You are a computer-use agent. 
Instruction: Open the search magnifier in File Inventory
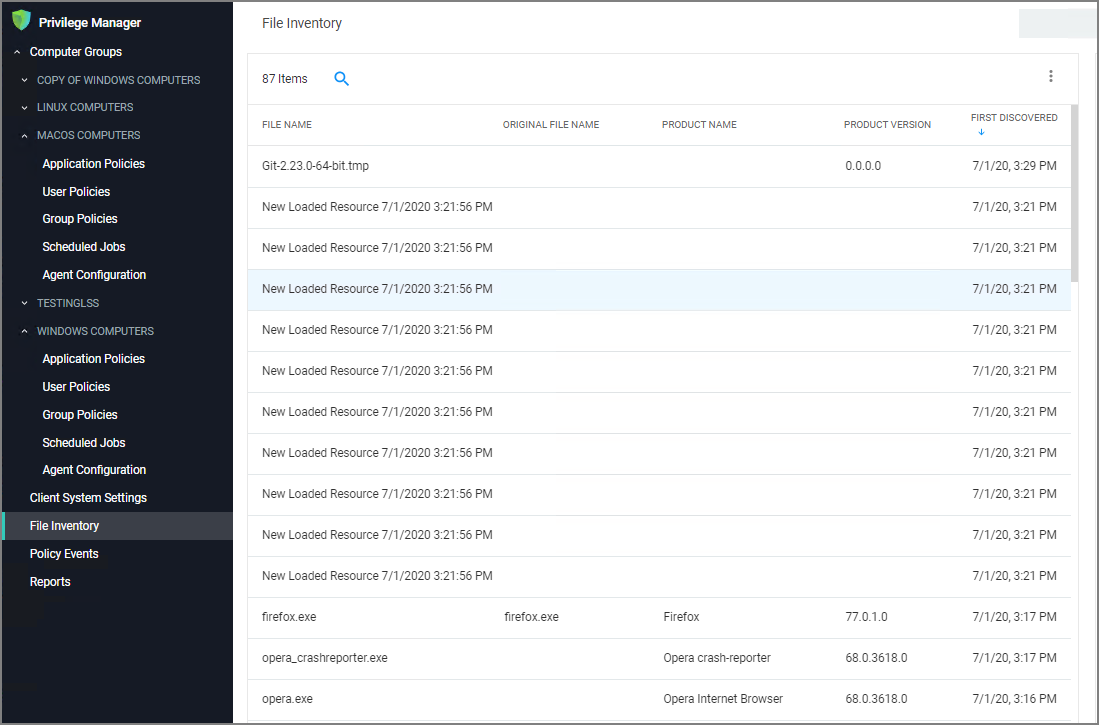pos(341,77)
